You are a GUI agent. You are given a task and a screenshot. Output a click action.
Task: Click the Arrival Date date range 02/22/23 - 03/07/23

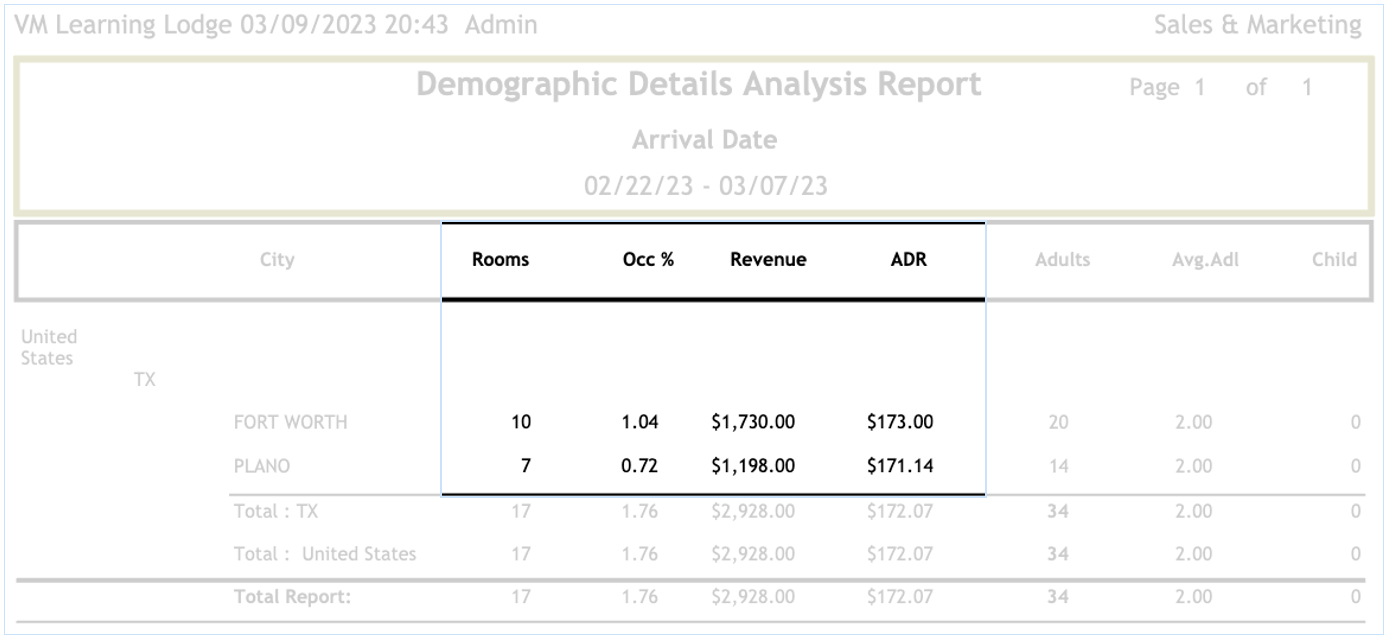[x=705, y=186]
